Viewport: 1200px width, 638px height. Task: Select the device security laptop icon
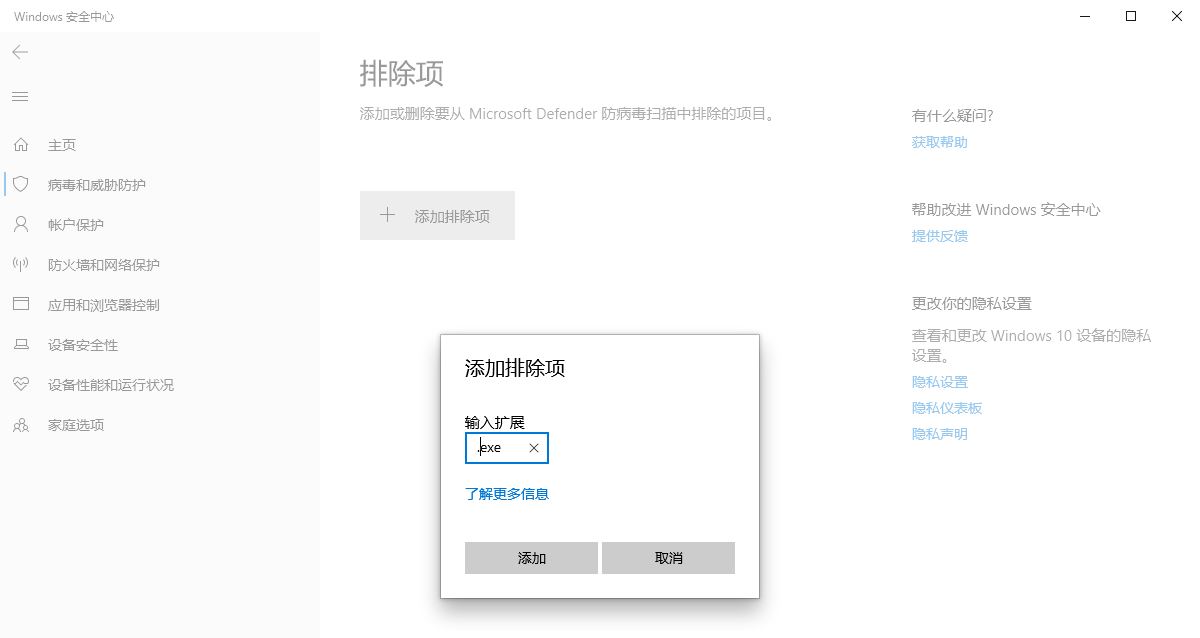coord(20,345)
